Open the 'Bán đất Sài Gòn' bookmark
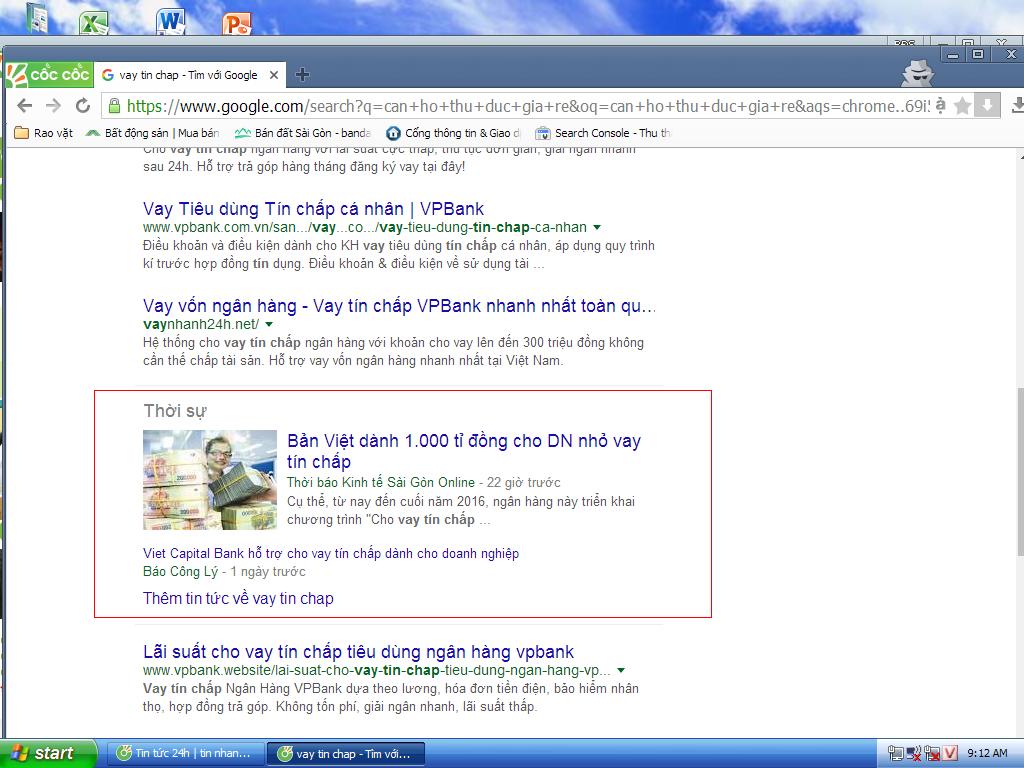This screenshot has height=768, width=1024. (303, 133)
